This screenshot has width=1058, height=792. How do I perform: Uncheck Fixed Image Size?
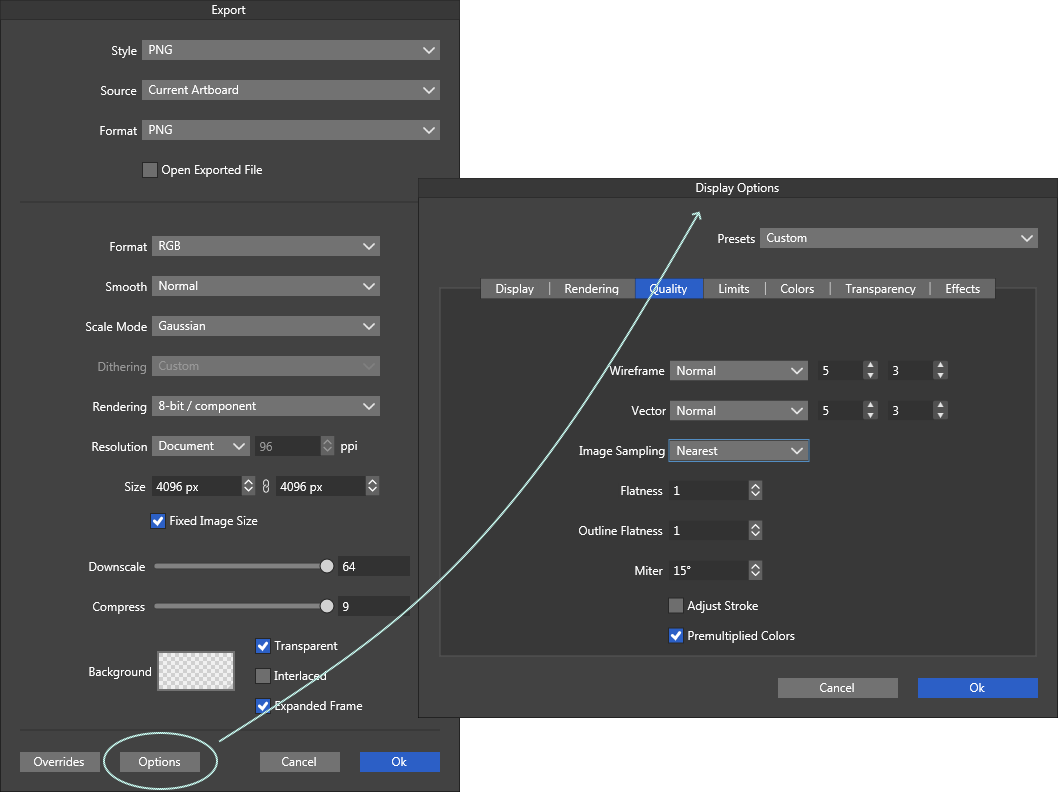(158, 521)
